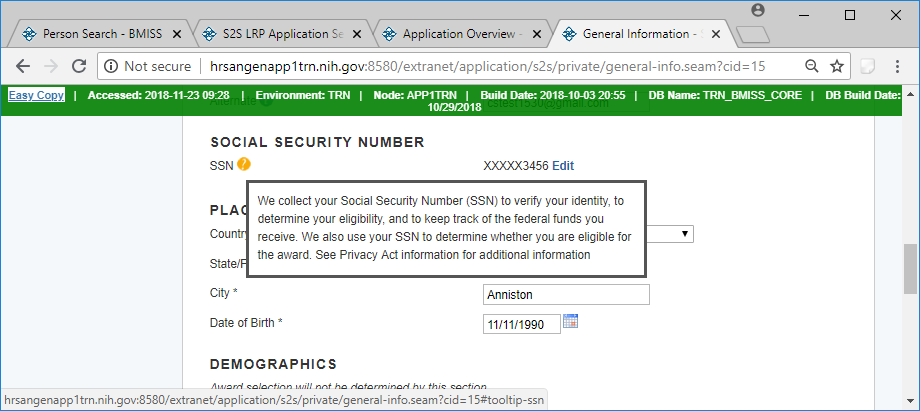Bookmark this page with the star icon
Screen dimensions: 920x411
tap(838, 67)
